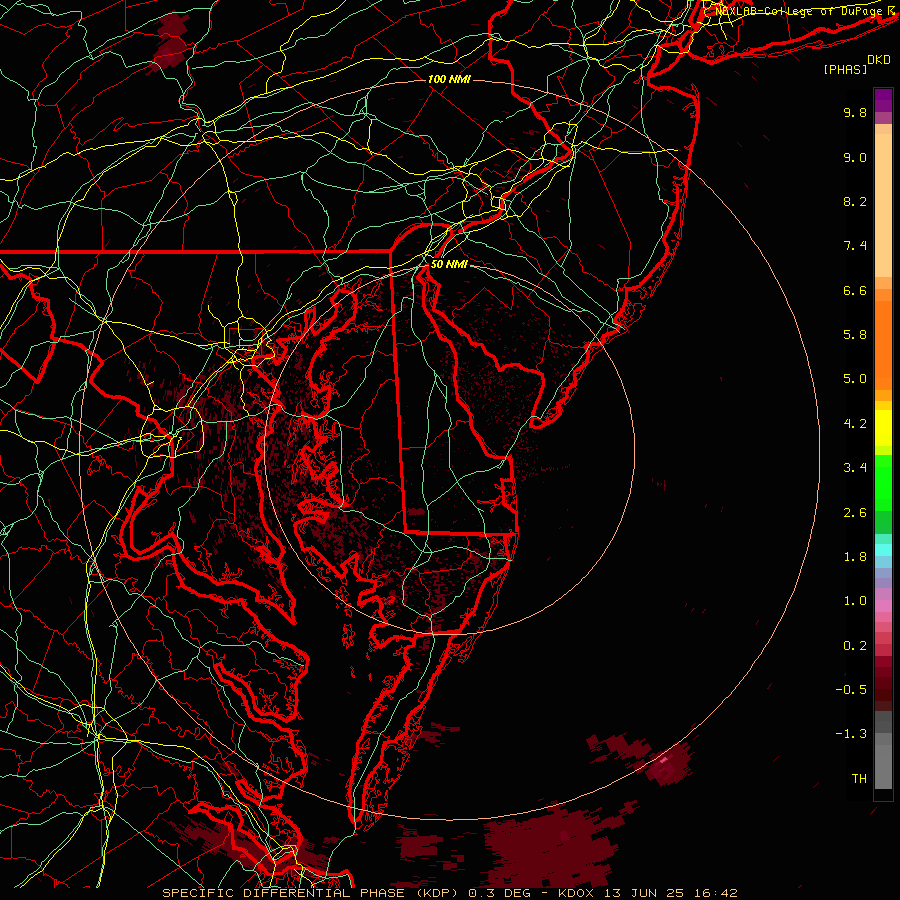Click the 13 JUN 25 date text
This screenshot has width=900, height=900.
coord(644,893)
